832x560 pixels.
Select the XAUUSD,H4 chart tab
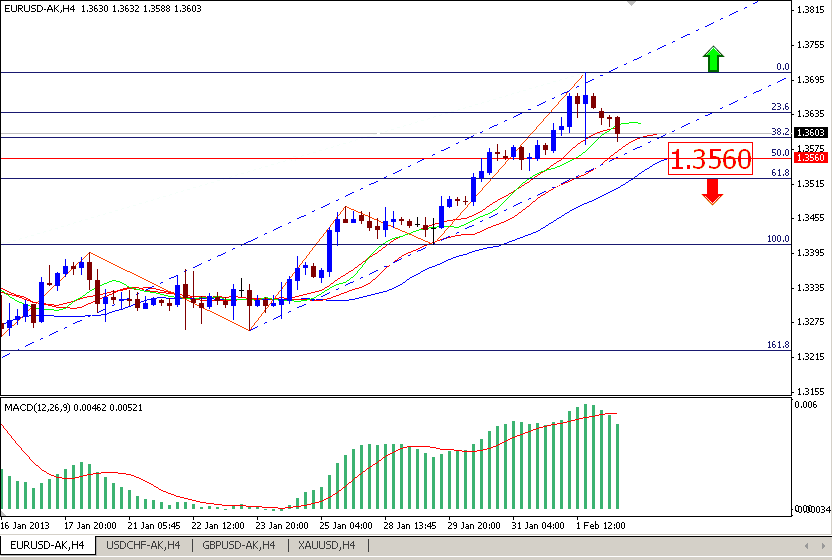327,545
